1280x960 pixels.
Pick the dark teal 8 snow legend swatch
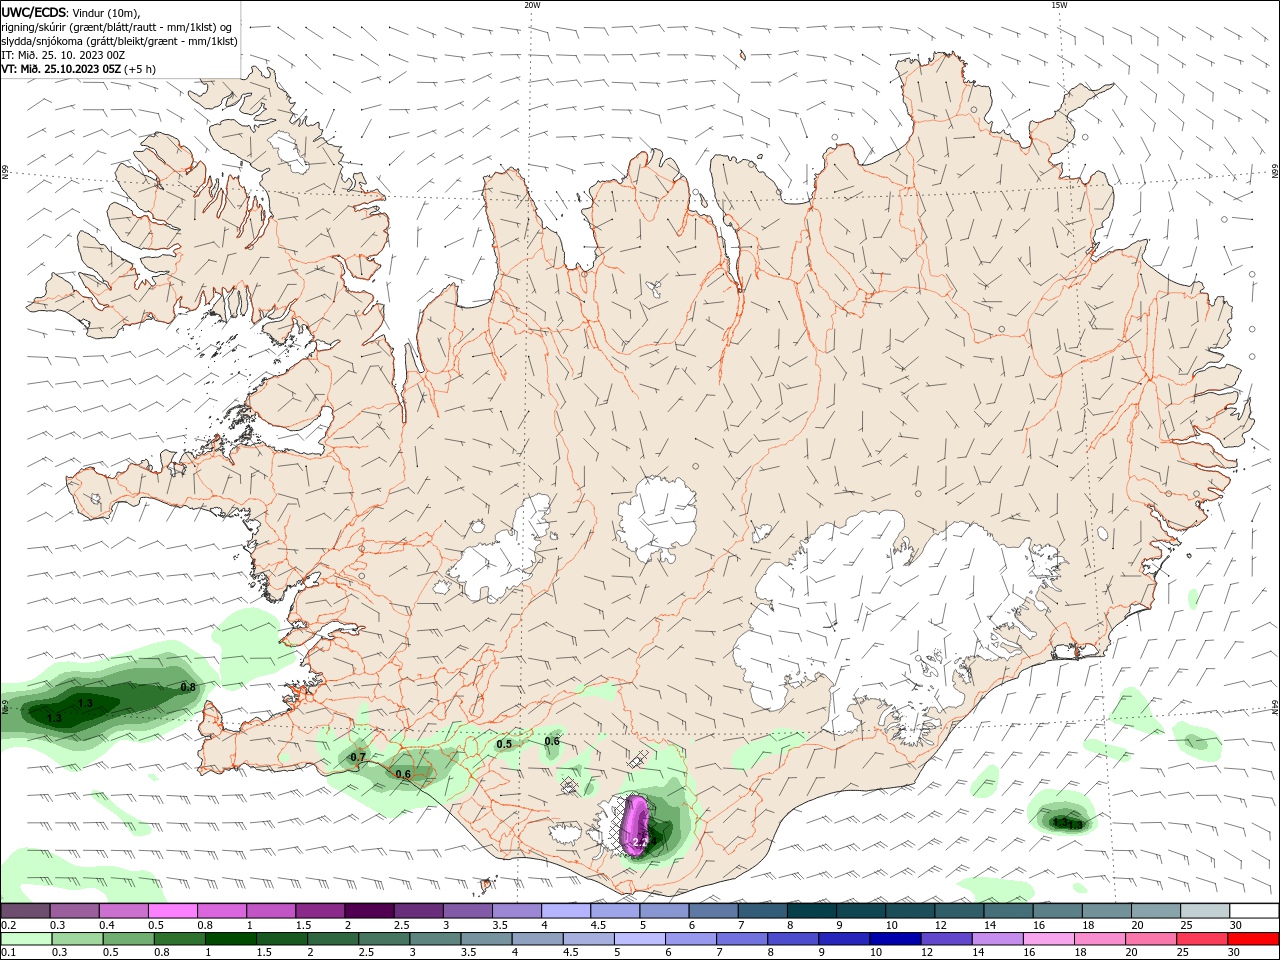(811, 911)
